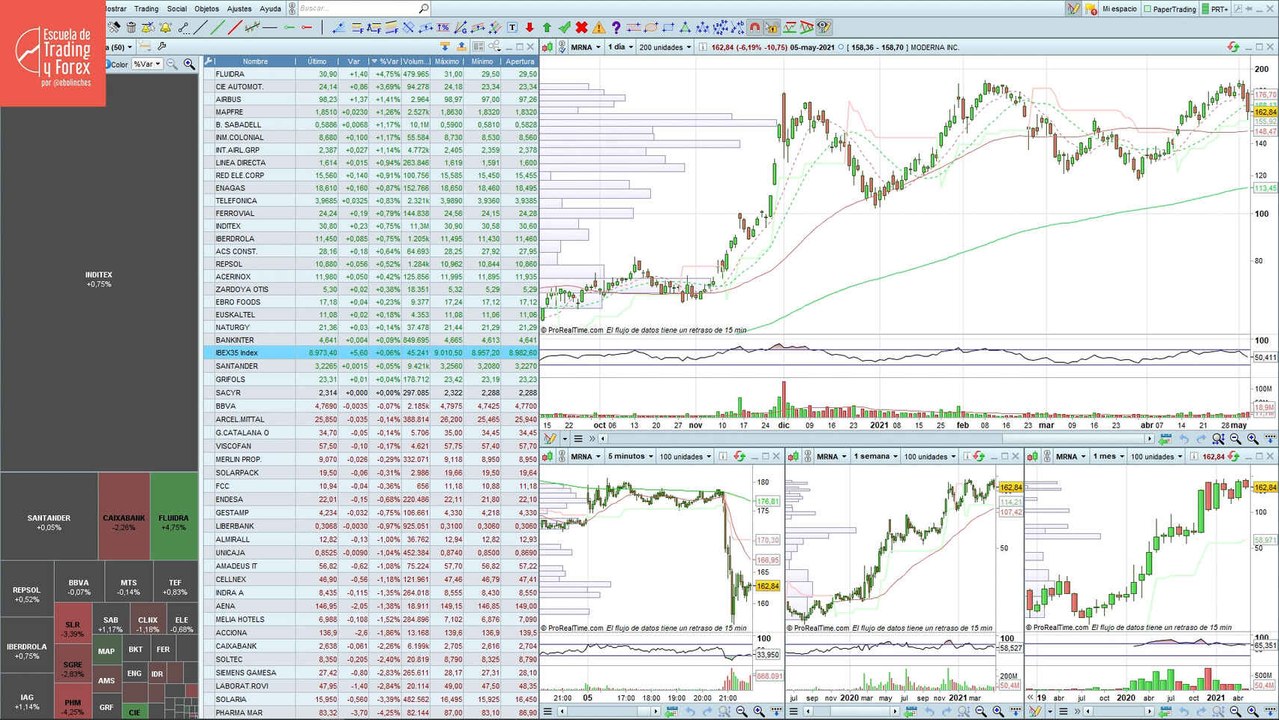Toggle the eye hide-objects tool

(x=822, y=27)
